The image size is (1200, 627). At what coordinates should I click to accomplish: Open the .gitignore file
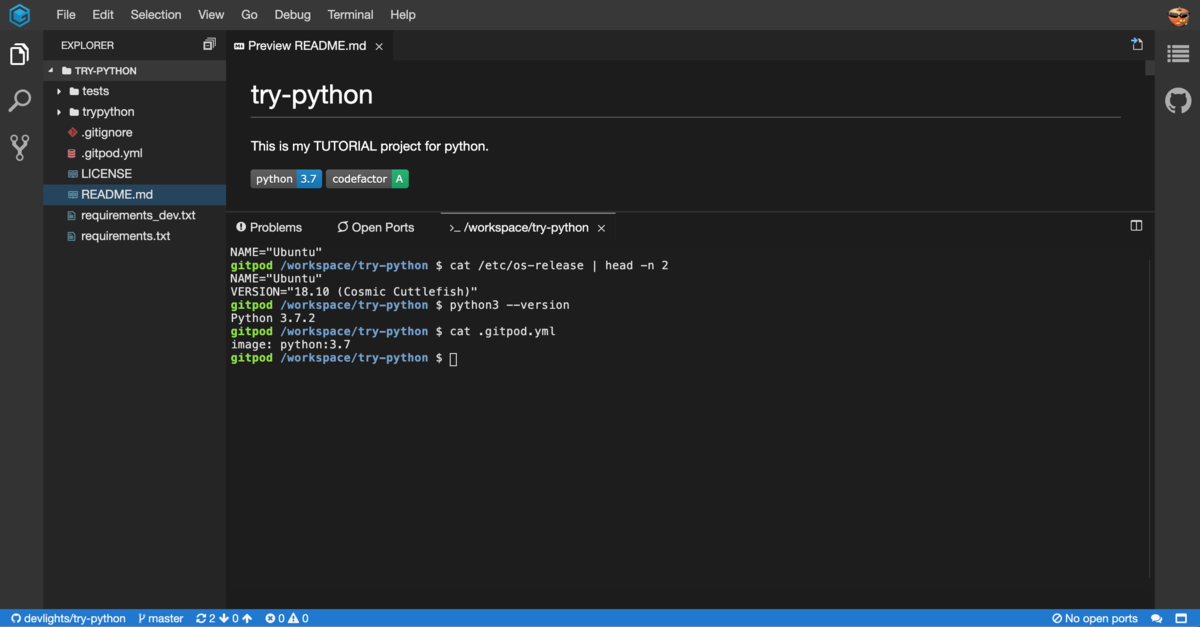click(134, 132)
